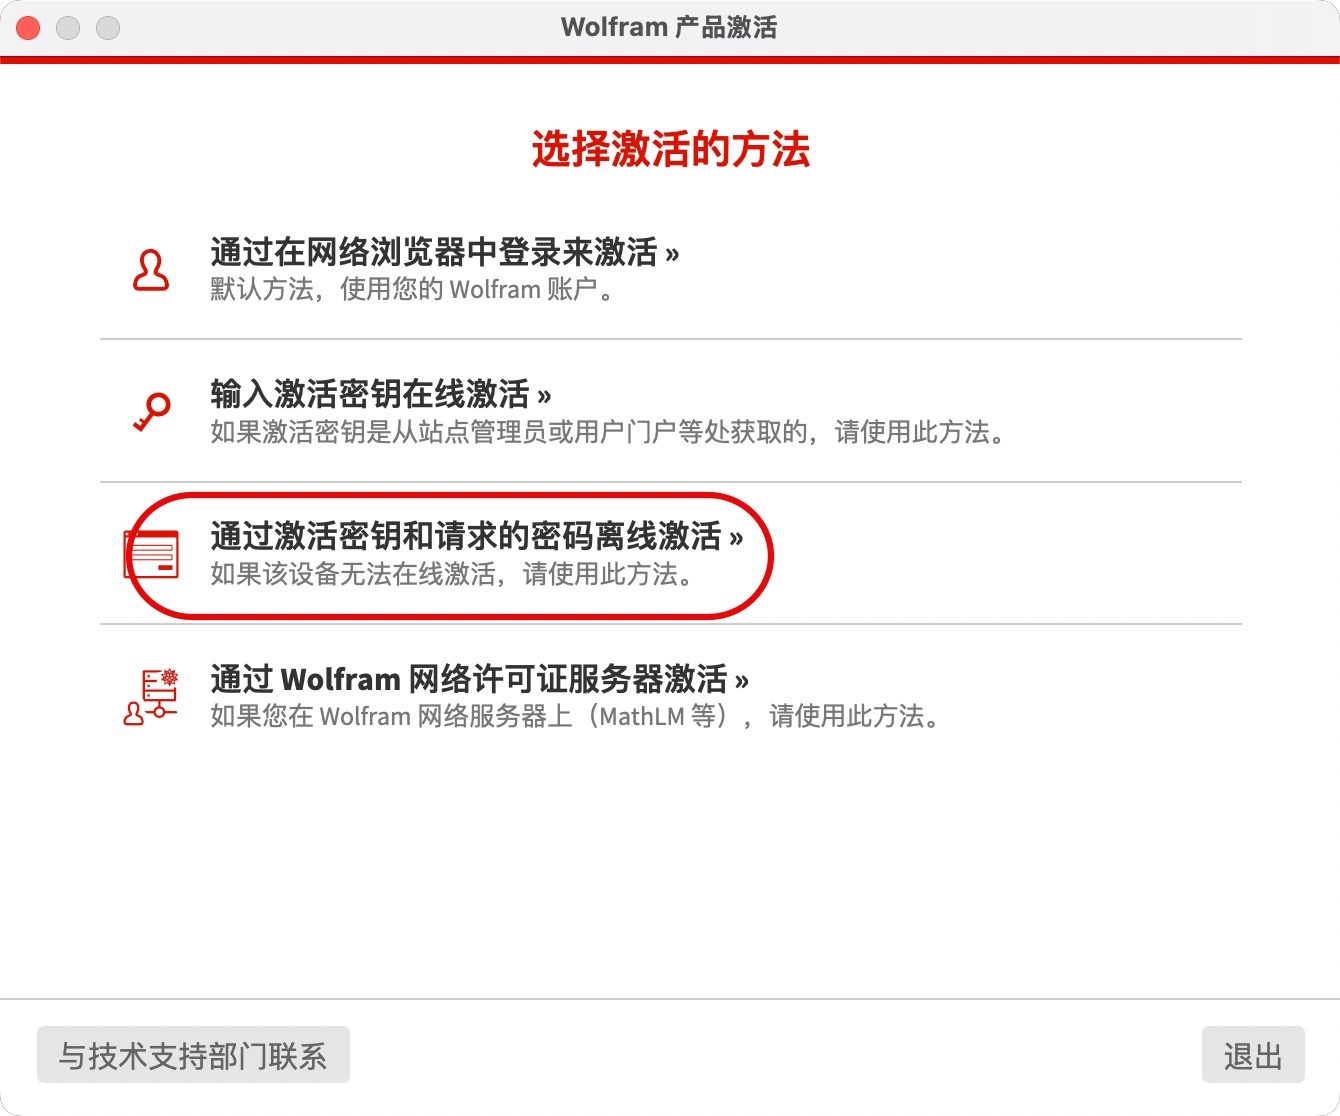Image resolution: width=1340 pixels, height=1116 pixels.
Task: Click the red heading 选择激活的方法
Action: coord(670,150)
